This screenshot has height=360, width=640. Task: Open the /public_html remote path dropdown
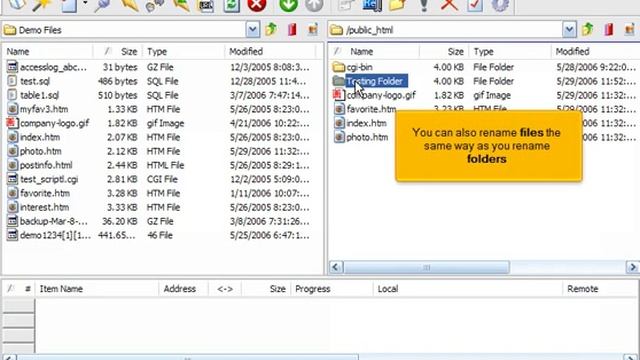click(569, 30)
